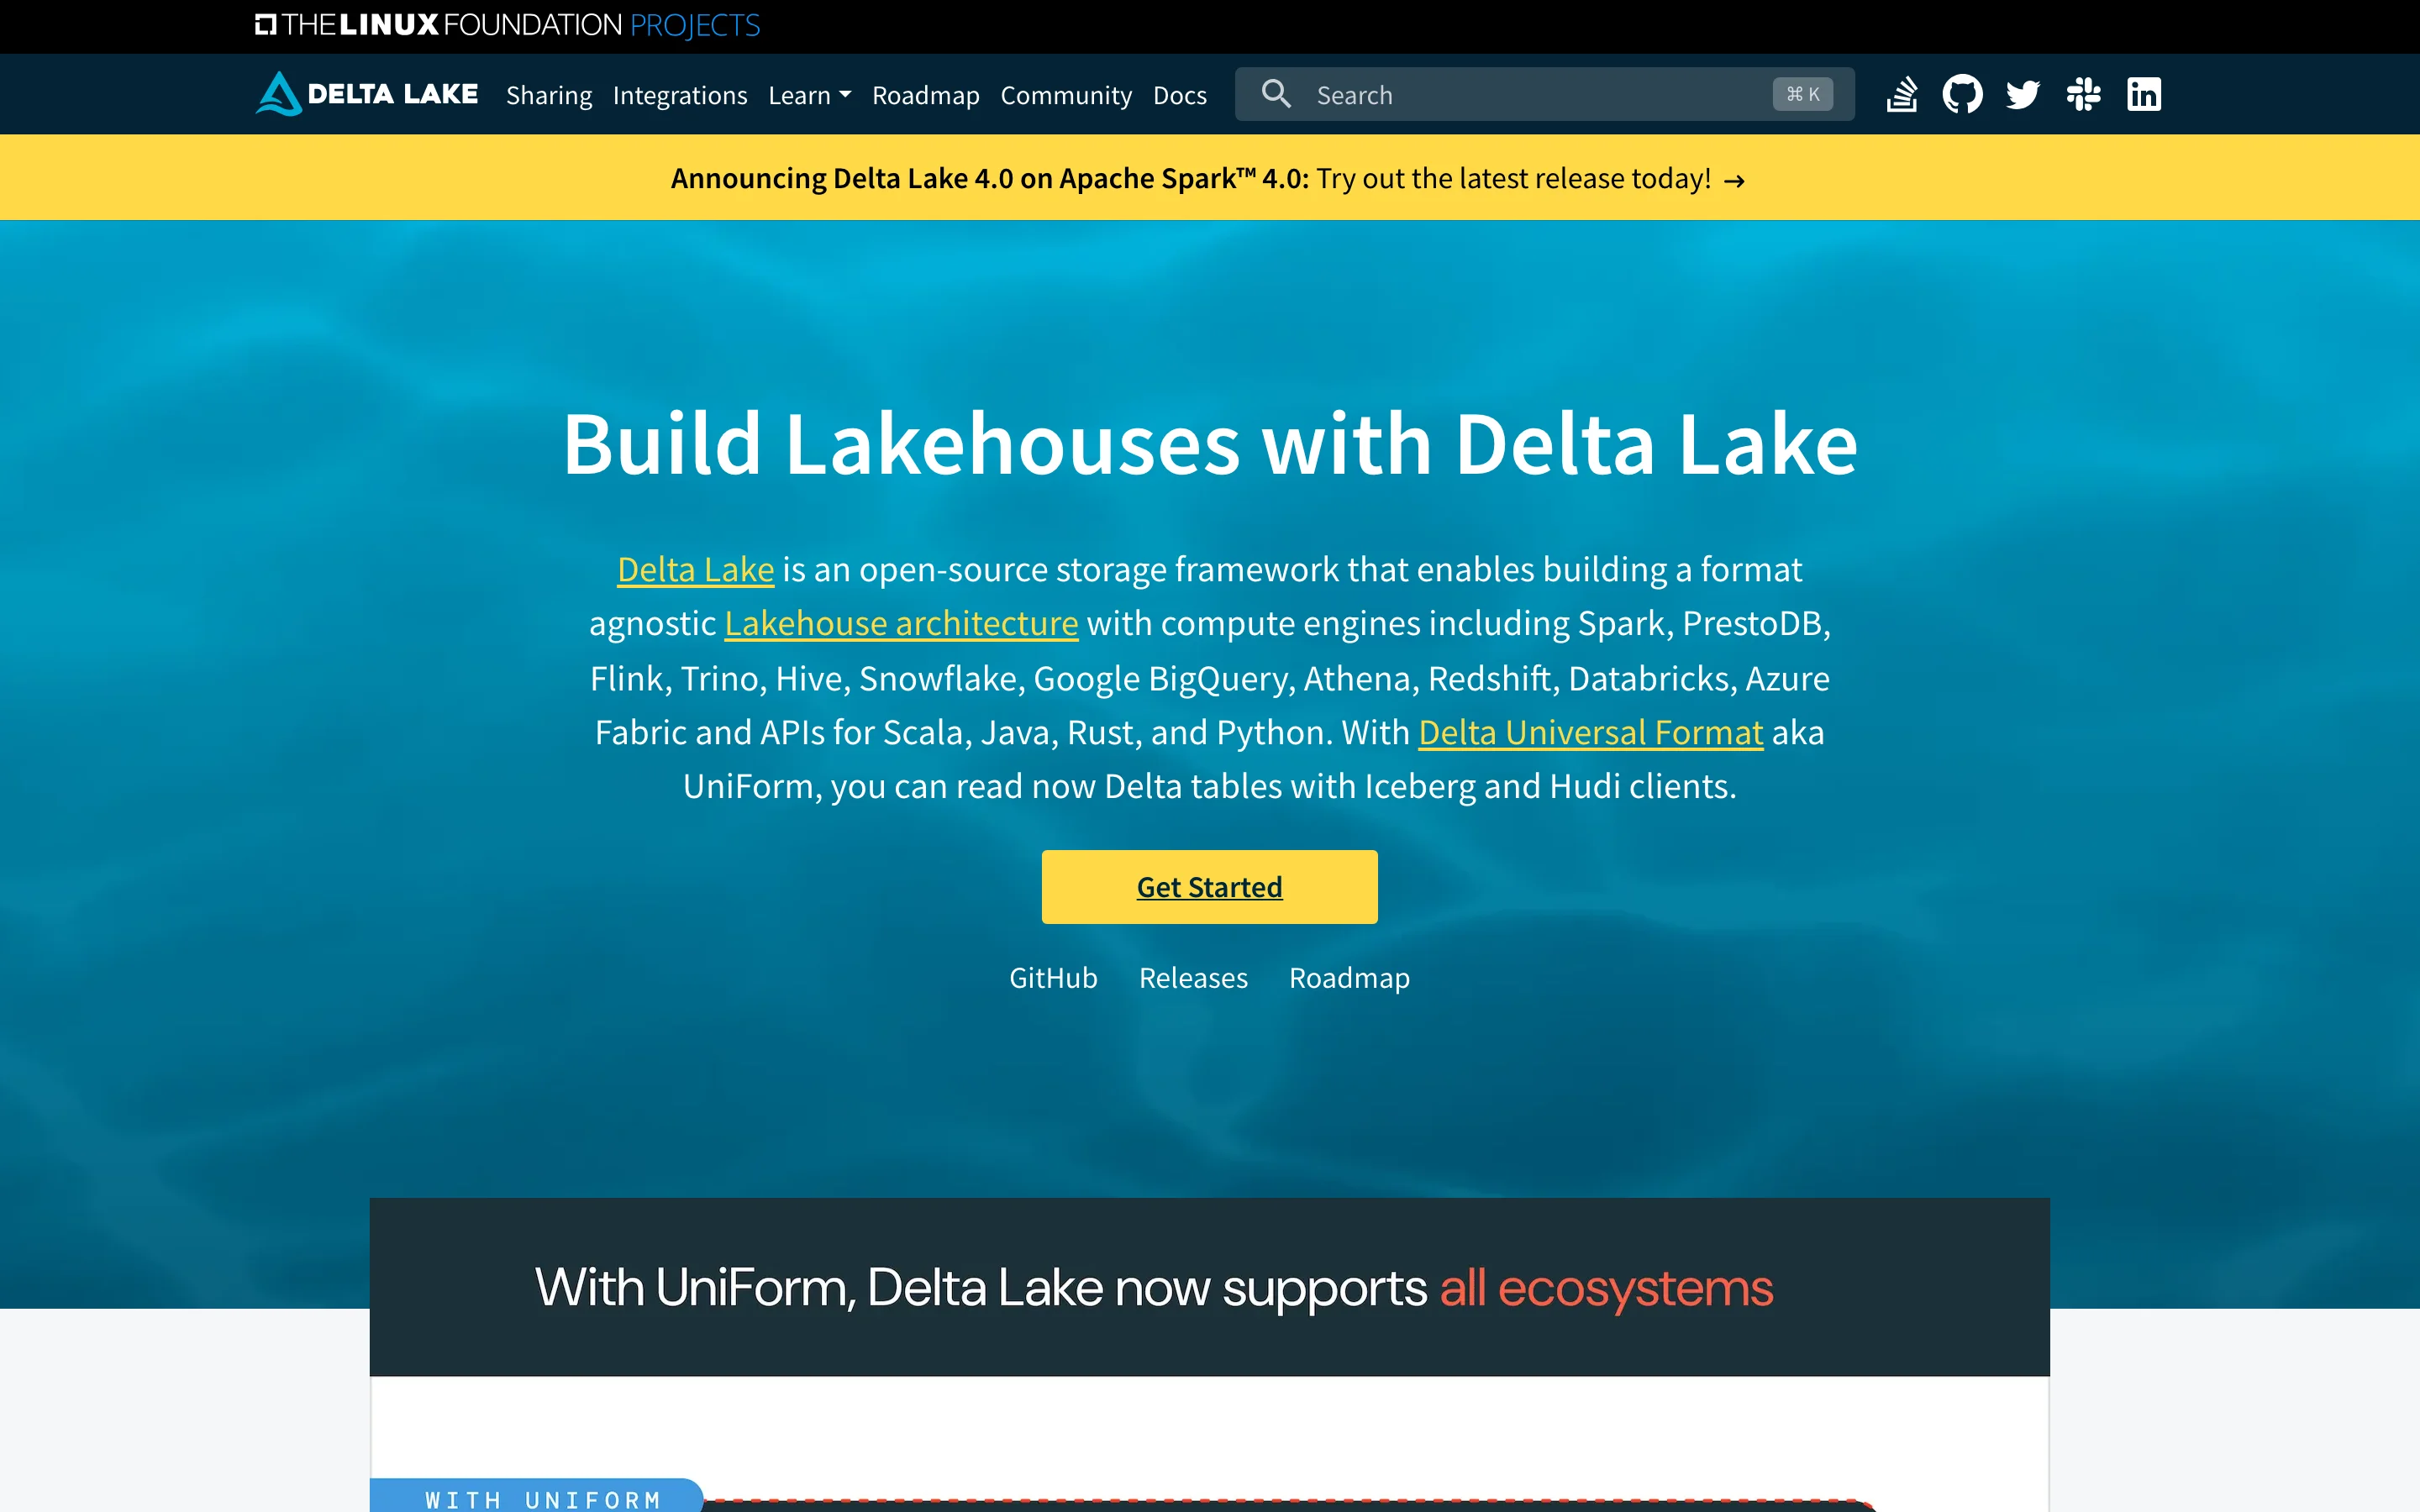Open Roadmap from the top navigation
The image size is (2420, 1512).
pyautogui.click(x=925, y=95)
